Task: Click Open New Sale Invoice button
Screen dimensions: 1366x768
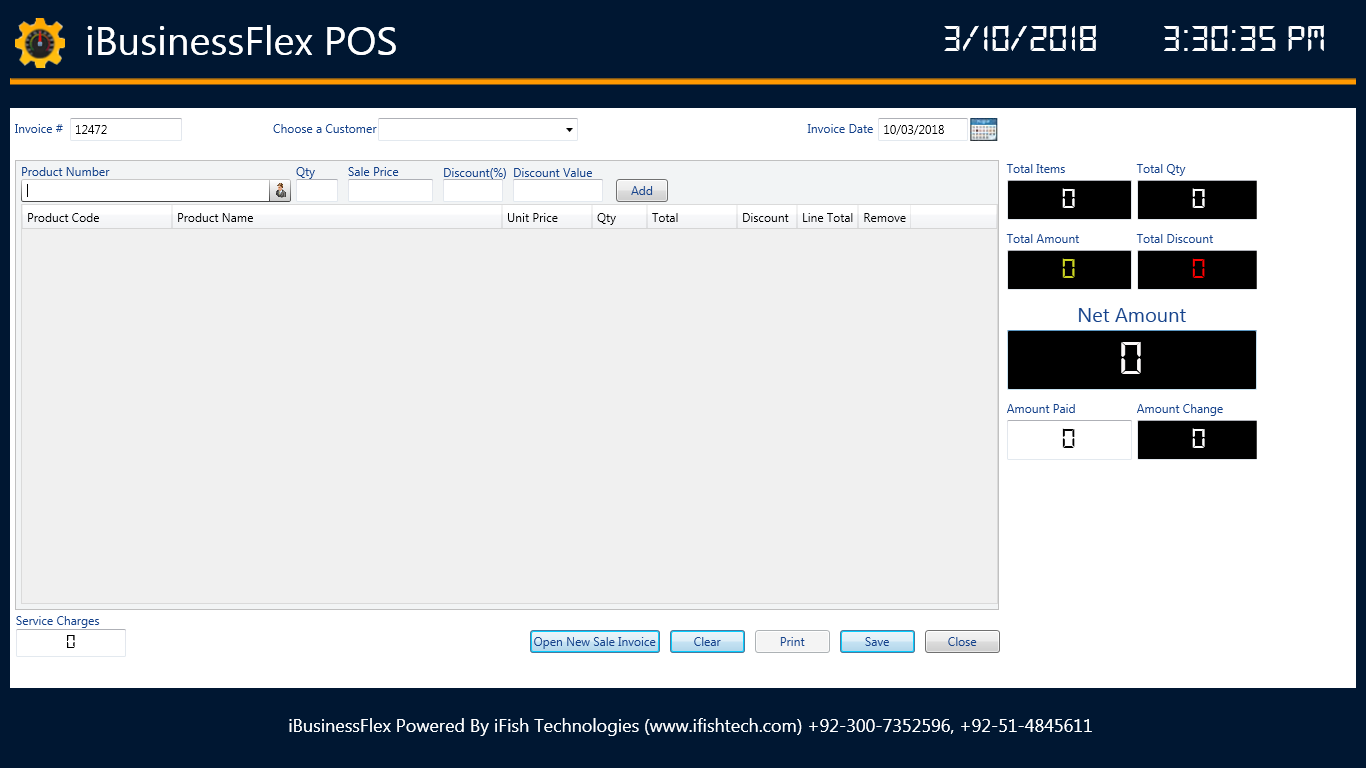Action: (x=595, y=642)
